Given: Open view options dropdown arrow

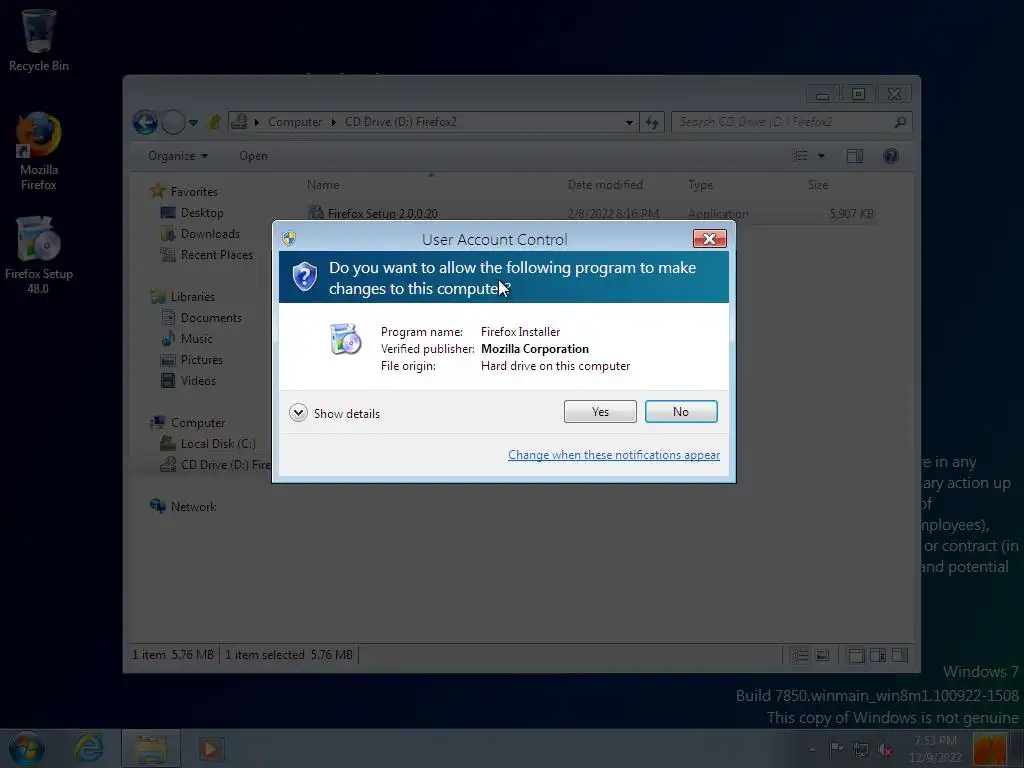Looking at the screenshot, I should [822, 156].
